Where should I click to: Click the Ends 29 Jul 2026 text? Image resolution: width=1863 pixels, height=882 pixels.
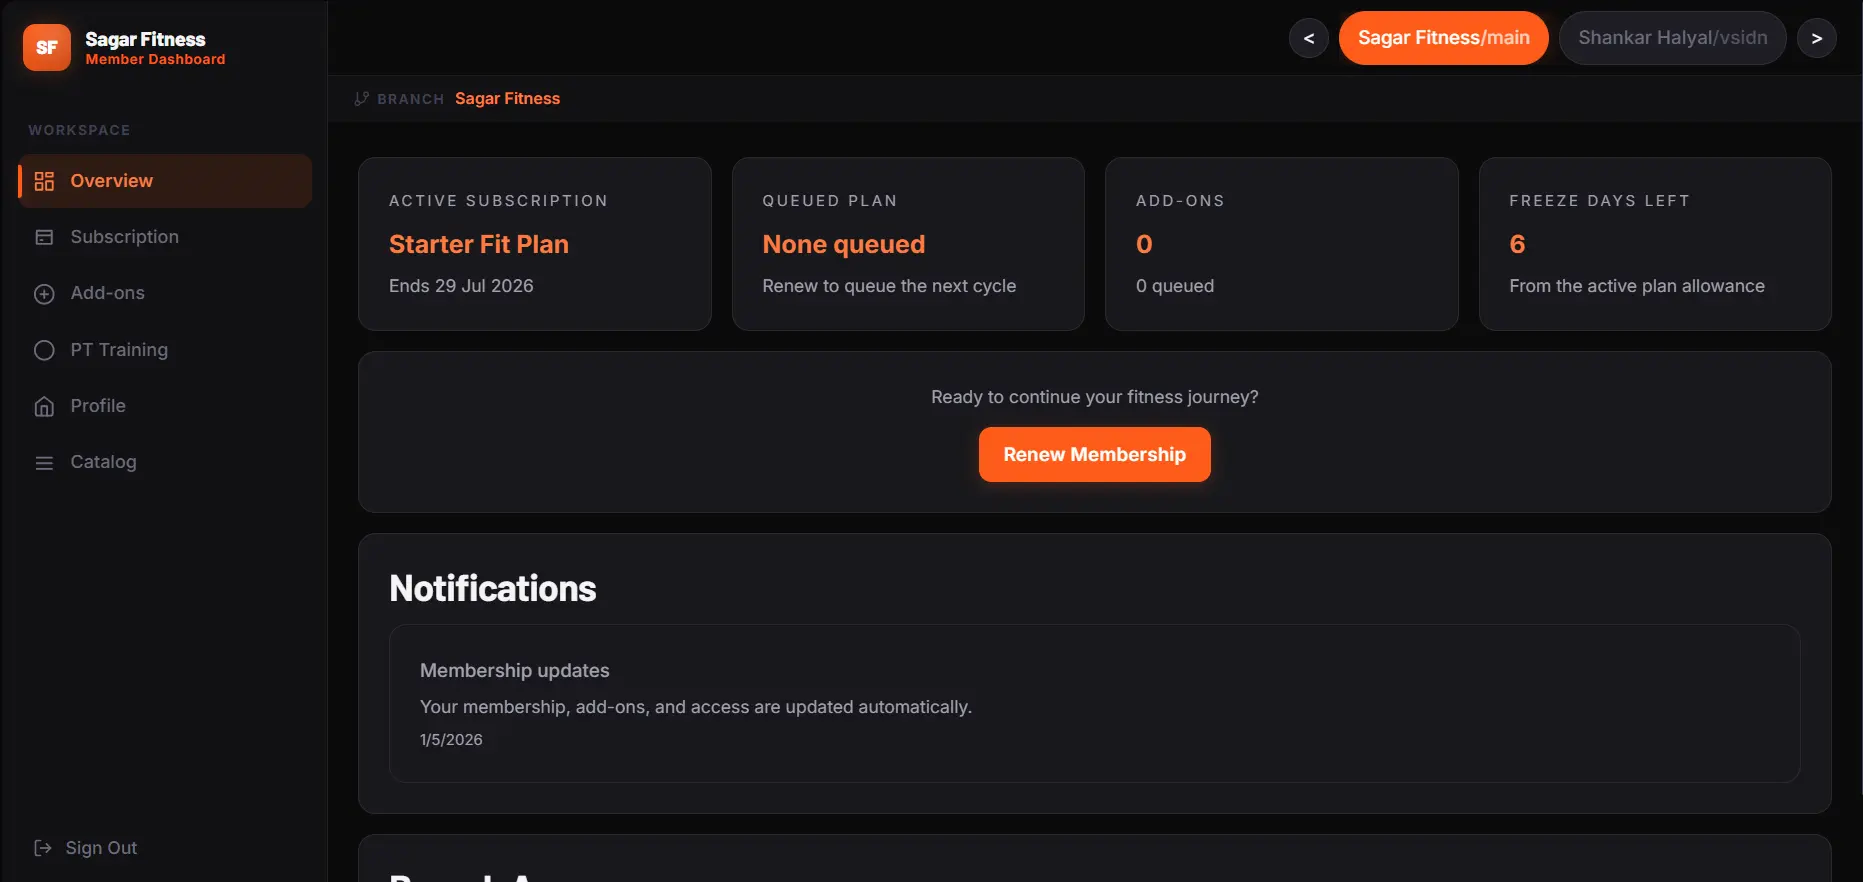pos(461,286)
